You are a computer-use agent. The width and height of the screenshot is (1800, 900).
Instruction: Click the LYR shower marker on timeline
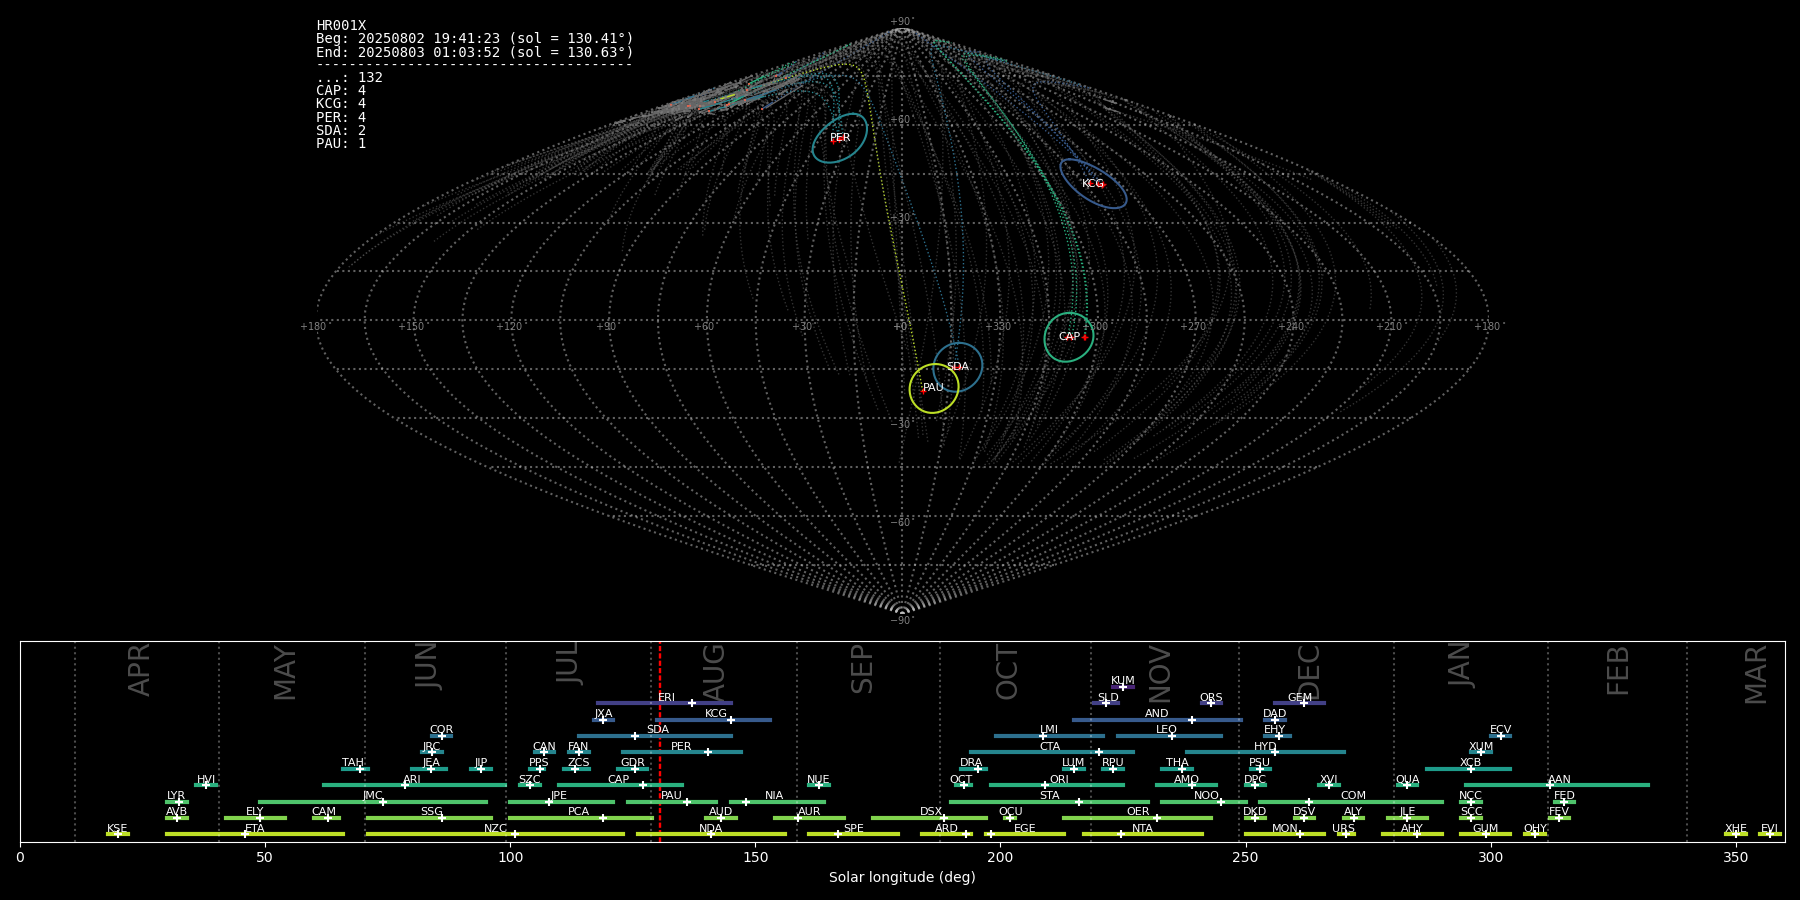[177, 802]
